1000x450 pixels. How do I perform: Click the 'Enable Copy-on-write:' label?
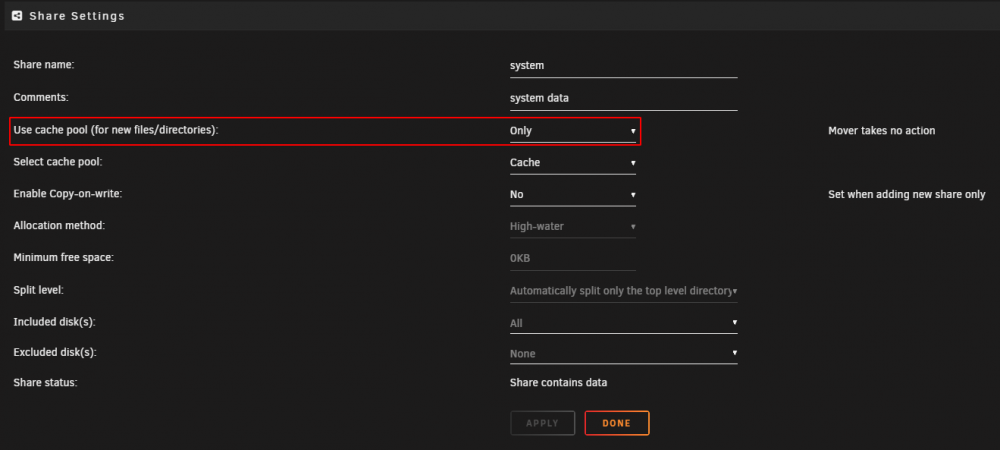(x=68, y=194)
